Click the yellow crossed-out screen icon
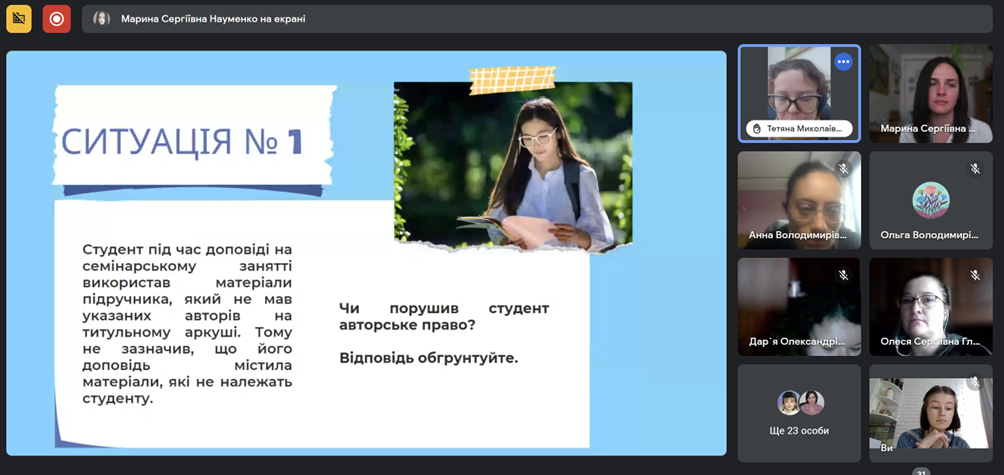1004x475 pixels. 19,19
